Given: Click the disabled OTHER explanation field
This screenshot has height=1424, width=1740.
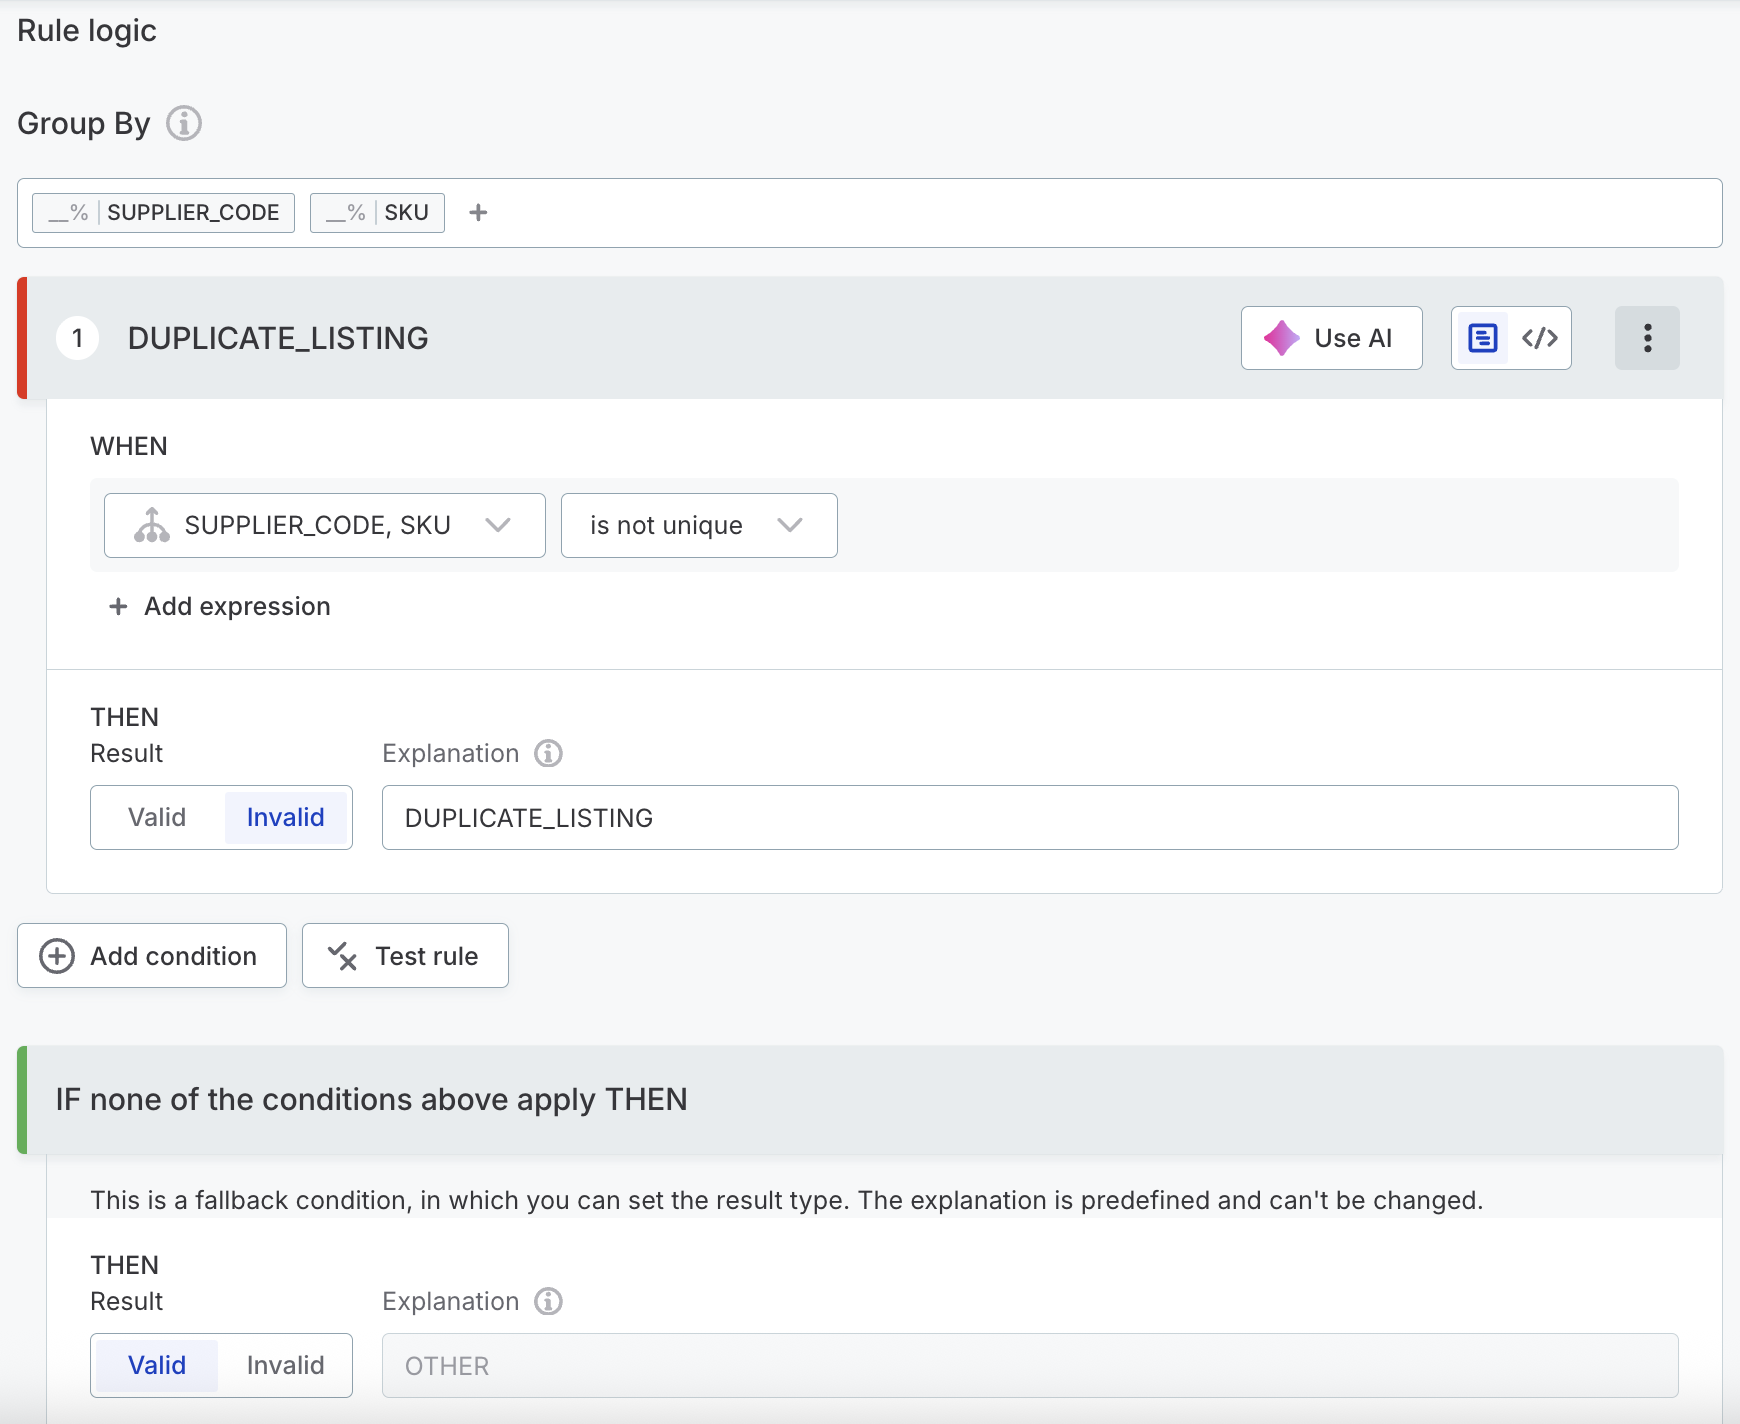Looking at the screenshot, I should 1030,1365.
